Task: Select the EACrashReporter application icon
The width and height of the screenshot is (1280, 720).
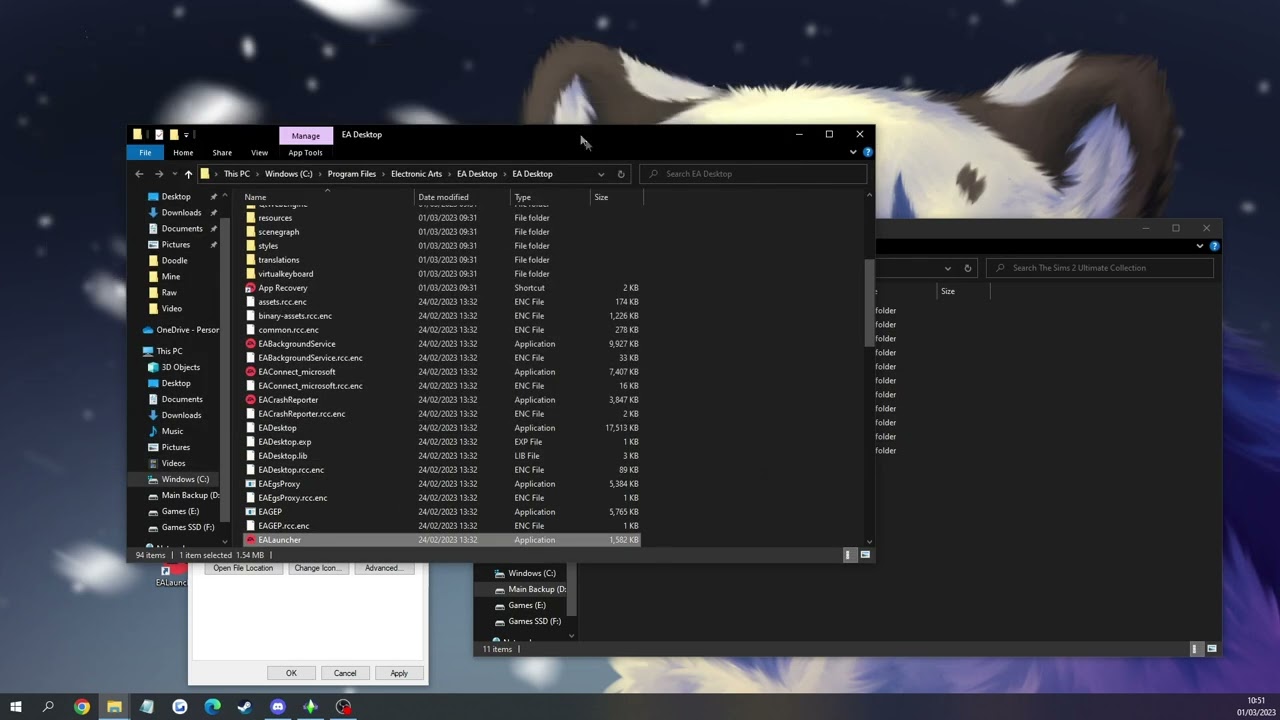Action: [x=251, y=400]
